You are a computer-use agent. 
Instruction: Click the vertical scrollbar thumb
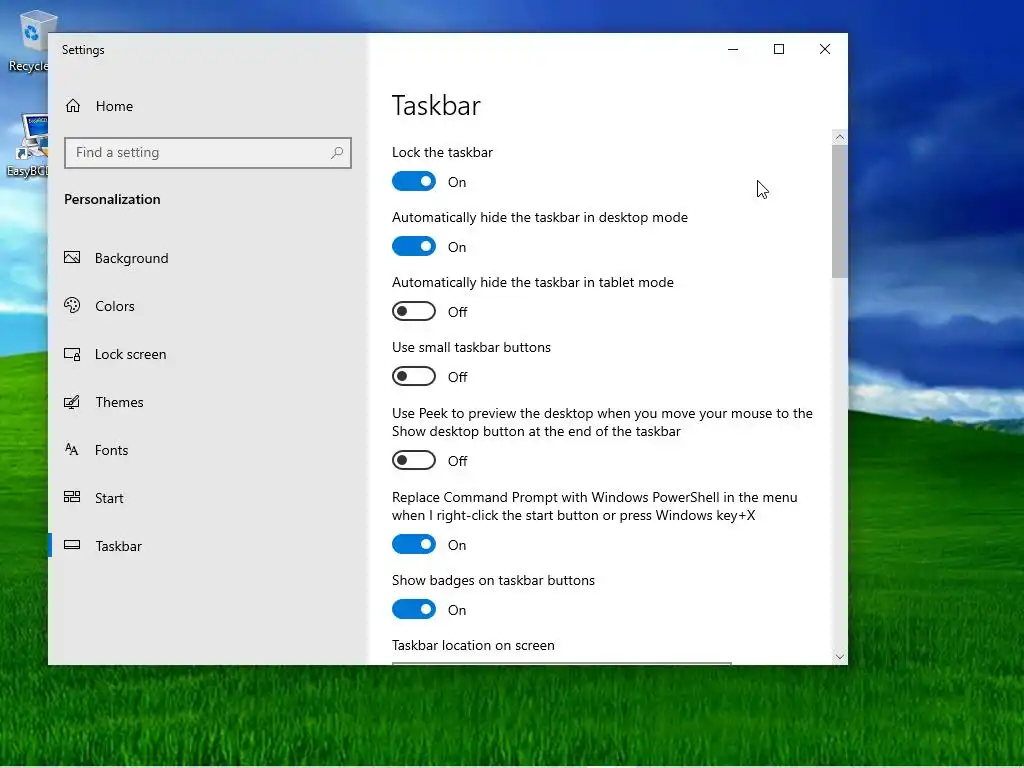coord(840,211)
